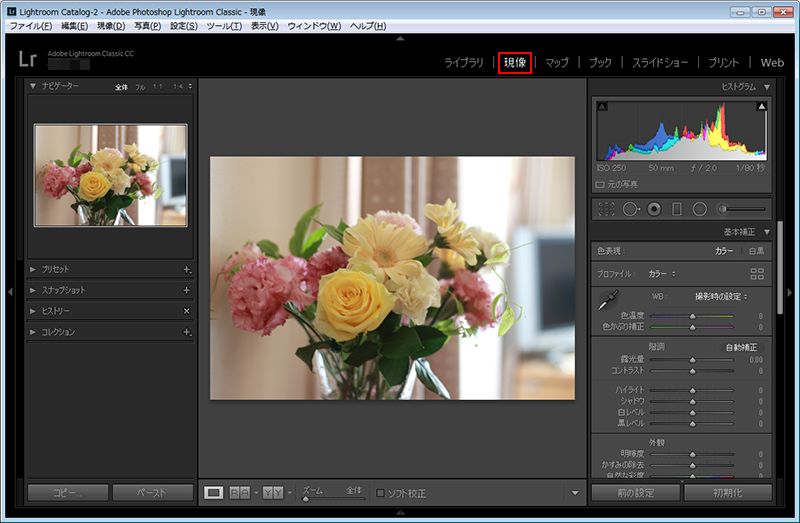The width and height of the screenshot is (800, 523).
Task: Add a new preset with plus
Action: point(187,269)
